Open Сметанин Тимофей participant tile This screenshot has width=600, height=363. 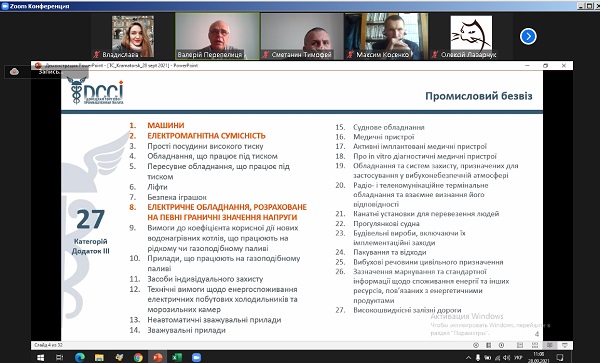click(302, 36)
